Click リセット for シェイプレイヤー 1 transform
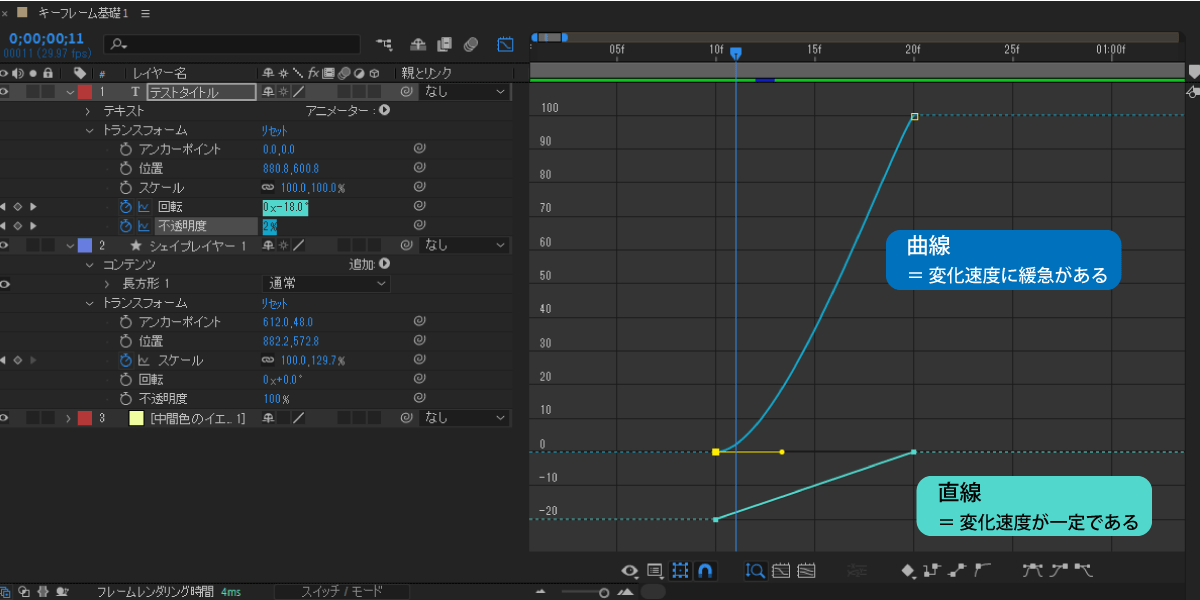 275,303
